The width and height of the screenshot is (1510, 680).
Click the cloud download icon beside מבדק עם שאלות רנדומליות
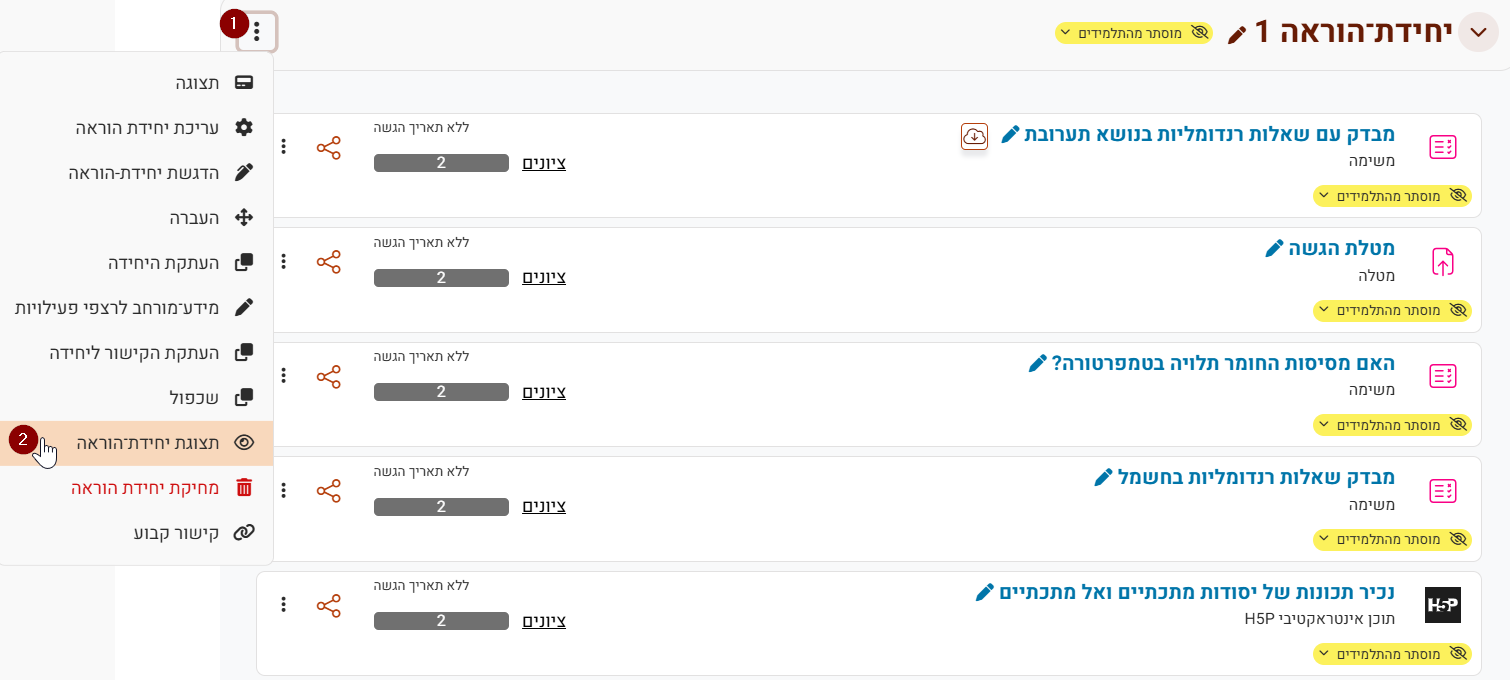(974, 136)
